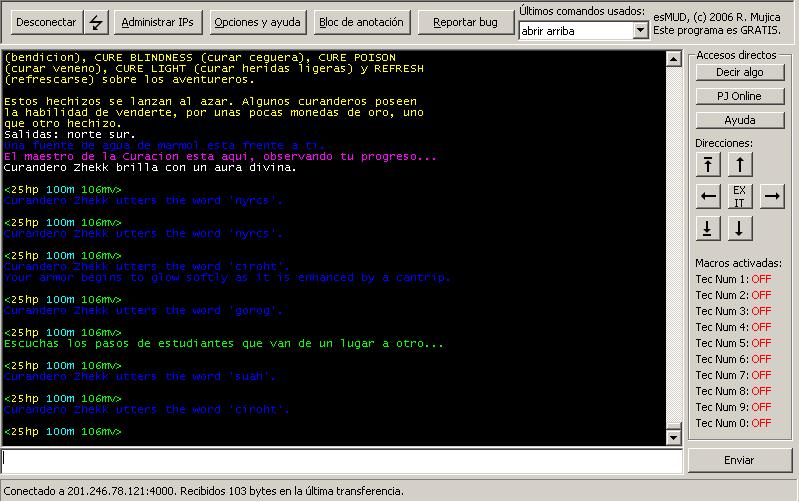
Task: Click the up-with-bar direction arrow
Action: coord(708,165)
